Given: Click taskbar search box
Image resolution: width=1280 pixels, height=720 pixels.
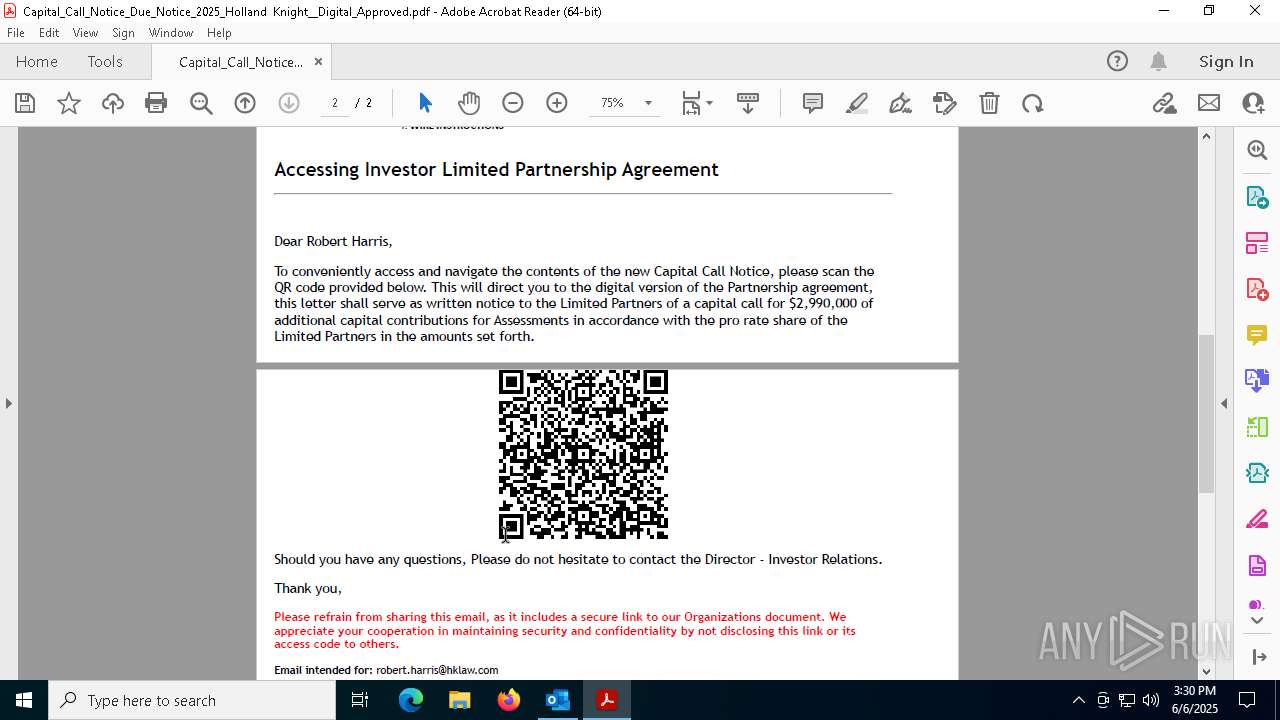Looking at the screenshot, I should (x=192, y=700).
